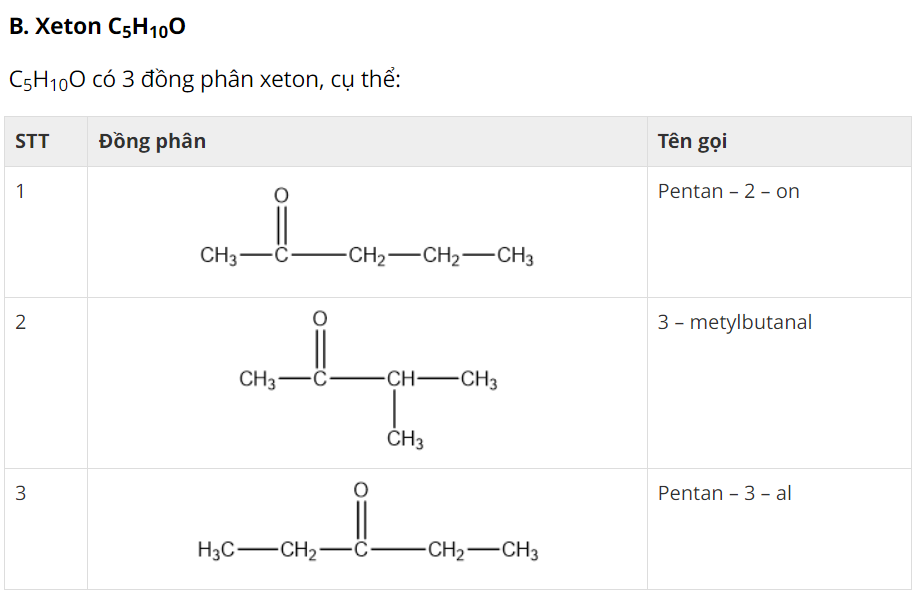Click the CH group in the second structure
This screenshot has height=591, width=914.
click(x=400, y=380)
